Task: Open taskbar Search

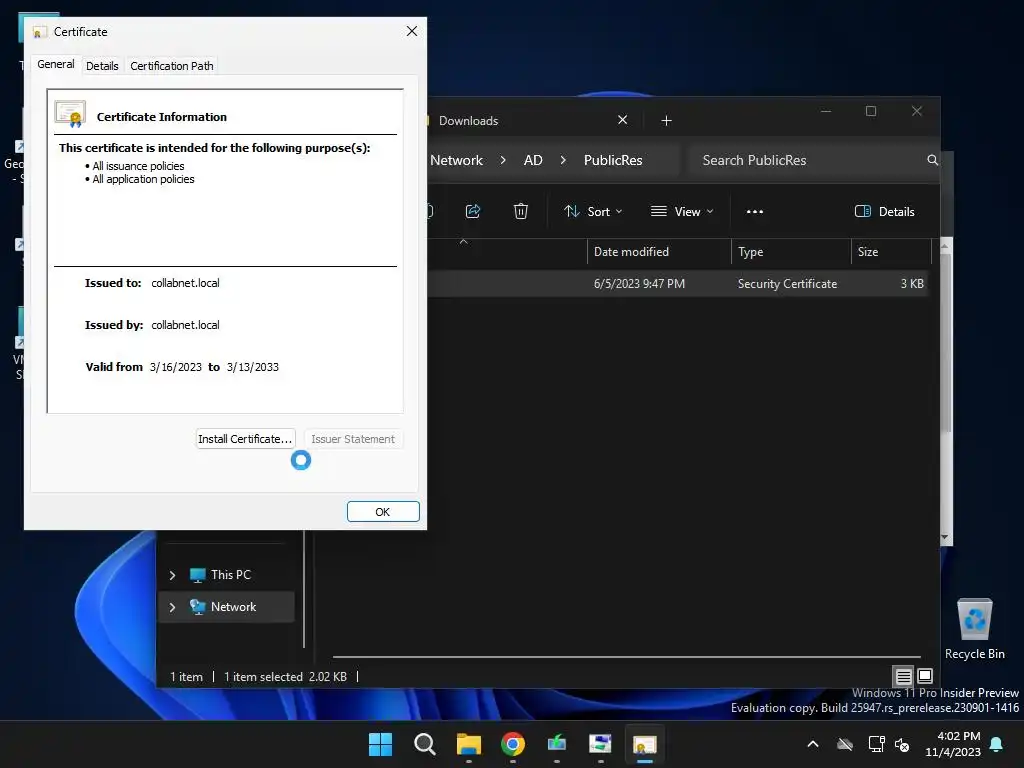Action: (x=424, y=744)
